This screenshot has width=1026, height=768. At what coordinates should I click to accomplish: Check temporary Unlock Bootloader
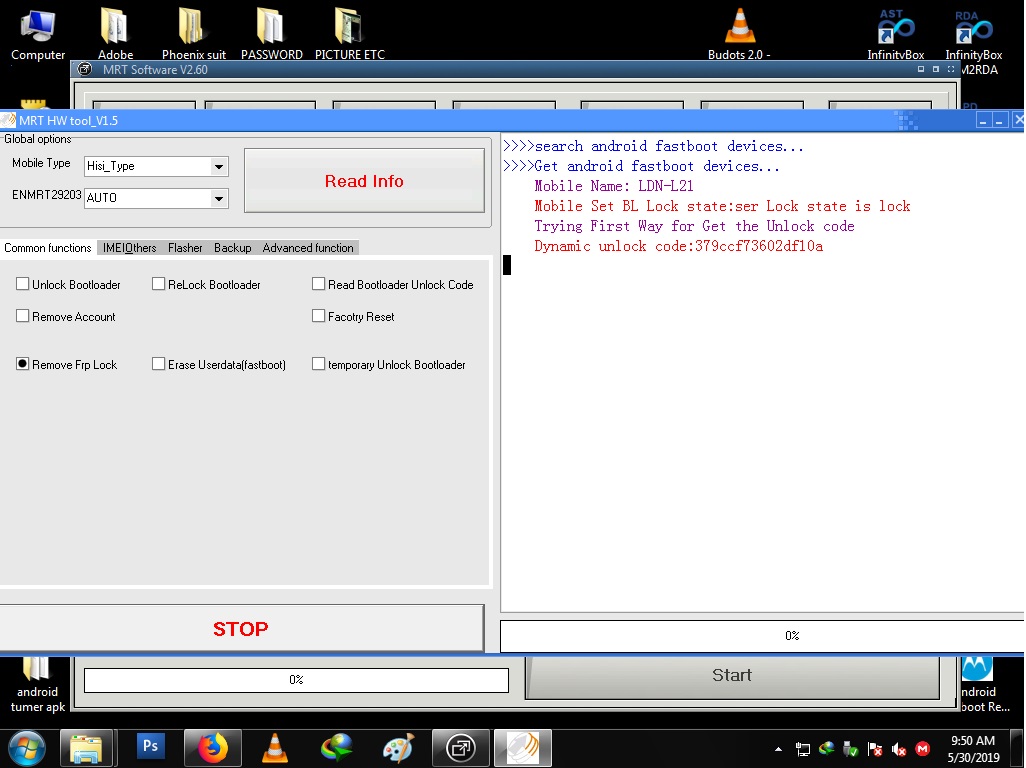pyautogui.click(x=319, y=364)
